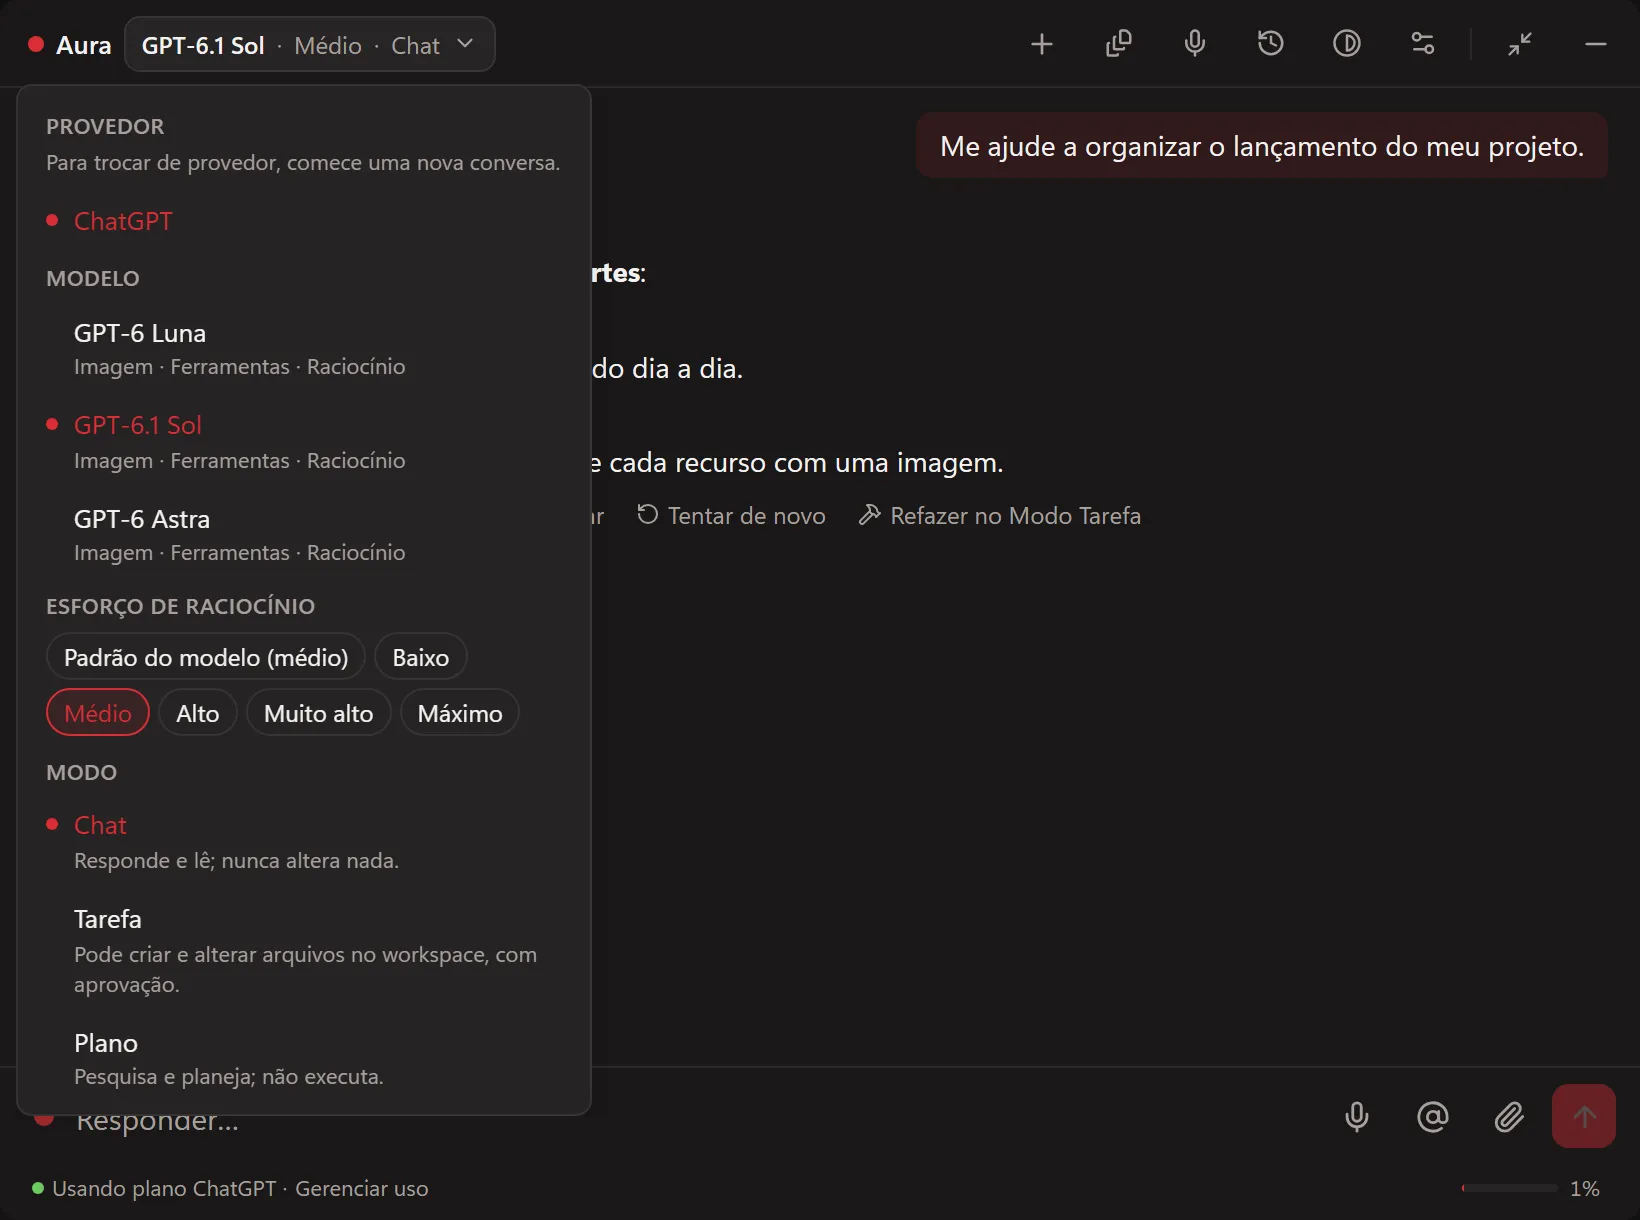The height and width of the screenshot is (1220, 1640).
Task: Set reasoning effort to Máximo
Action: 460,713
